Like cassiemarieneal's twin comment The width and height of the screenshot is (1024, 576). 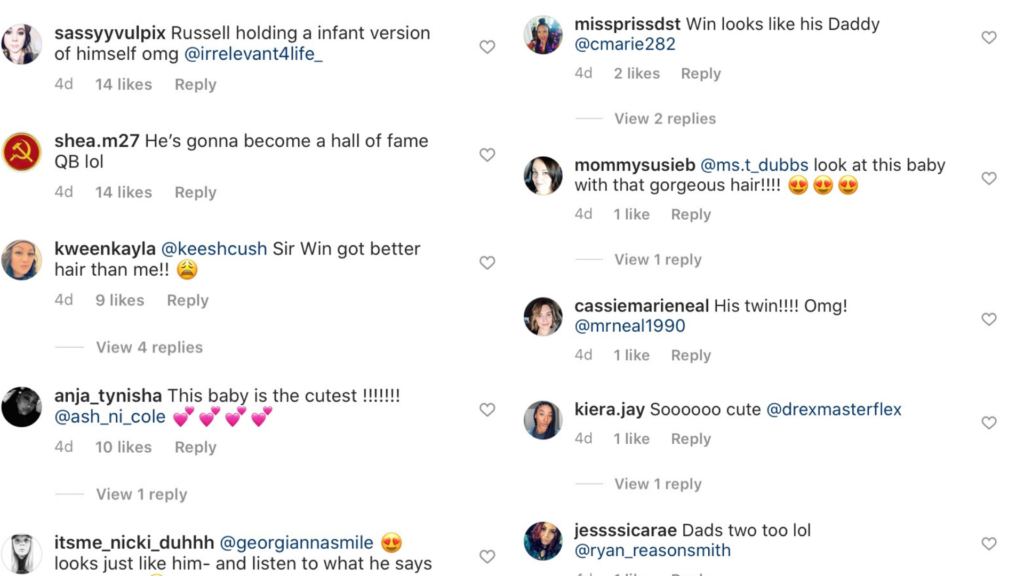pyautogui.click(x=989, y=320)
